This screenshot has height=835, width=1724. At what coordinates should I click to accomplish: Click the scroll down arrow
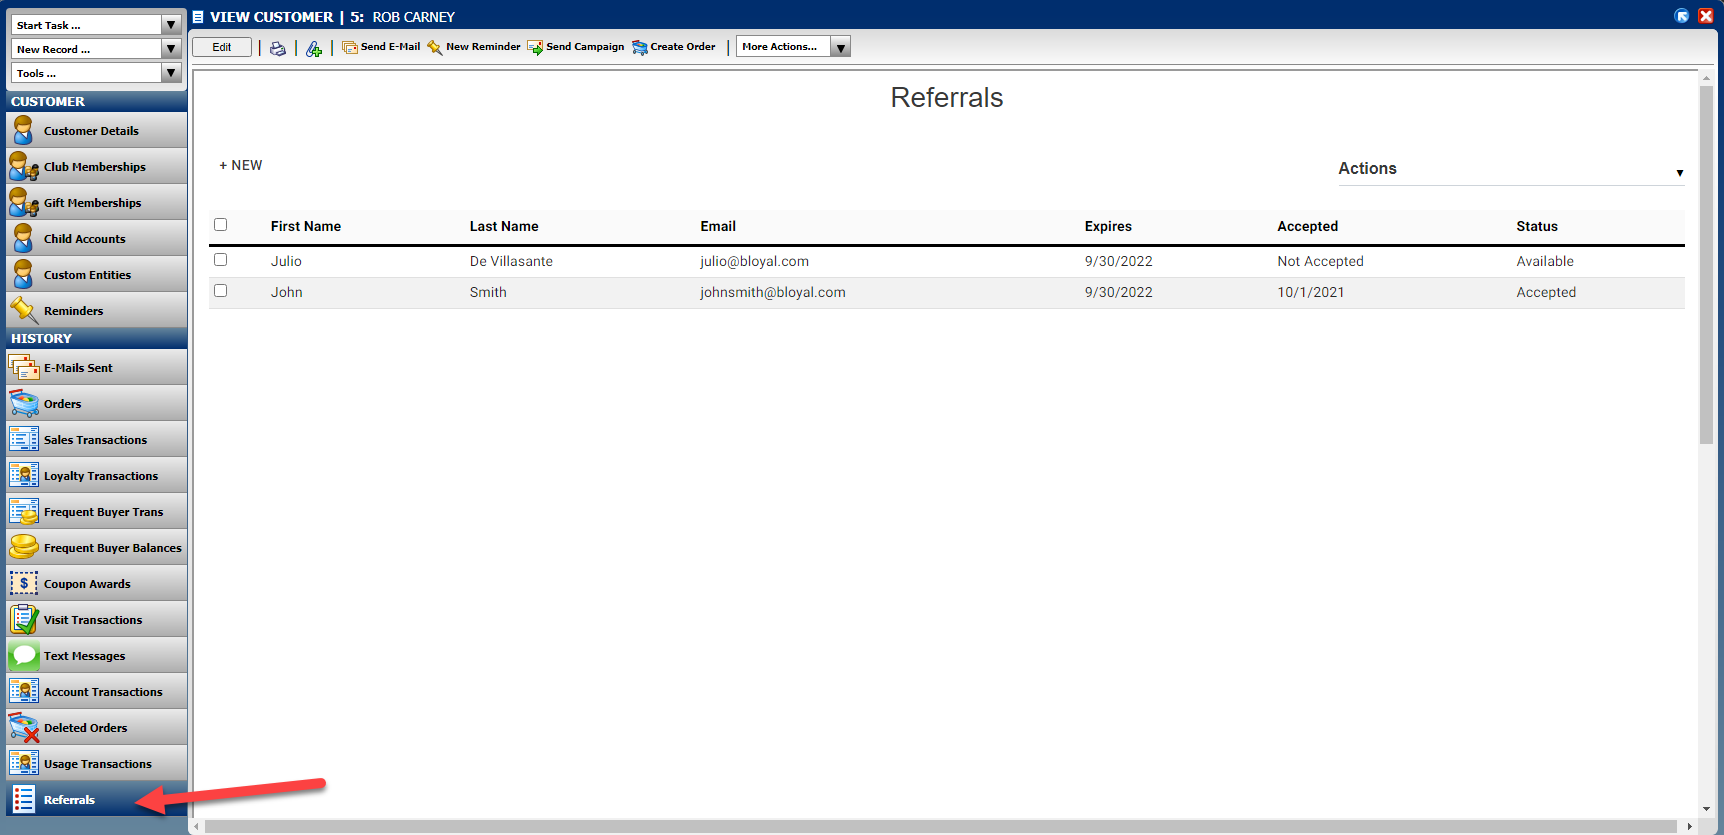click(x=1706, y=809)
